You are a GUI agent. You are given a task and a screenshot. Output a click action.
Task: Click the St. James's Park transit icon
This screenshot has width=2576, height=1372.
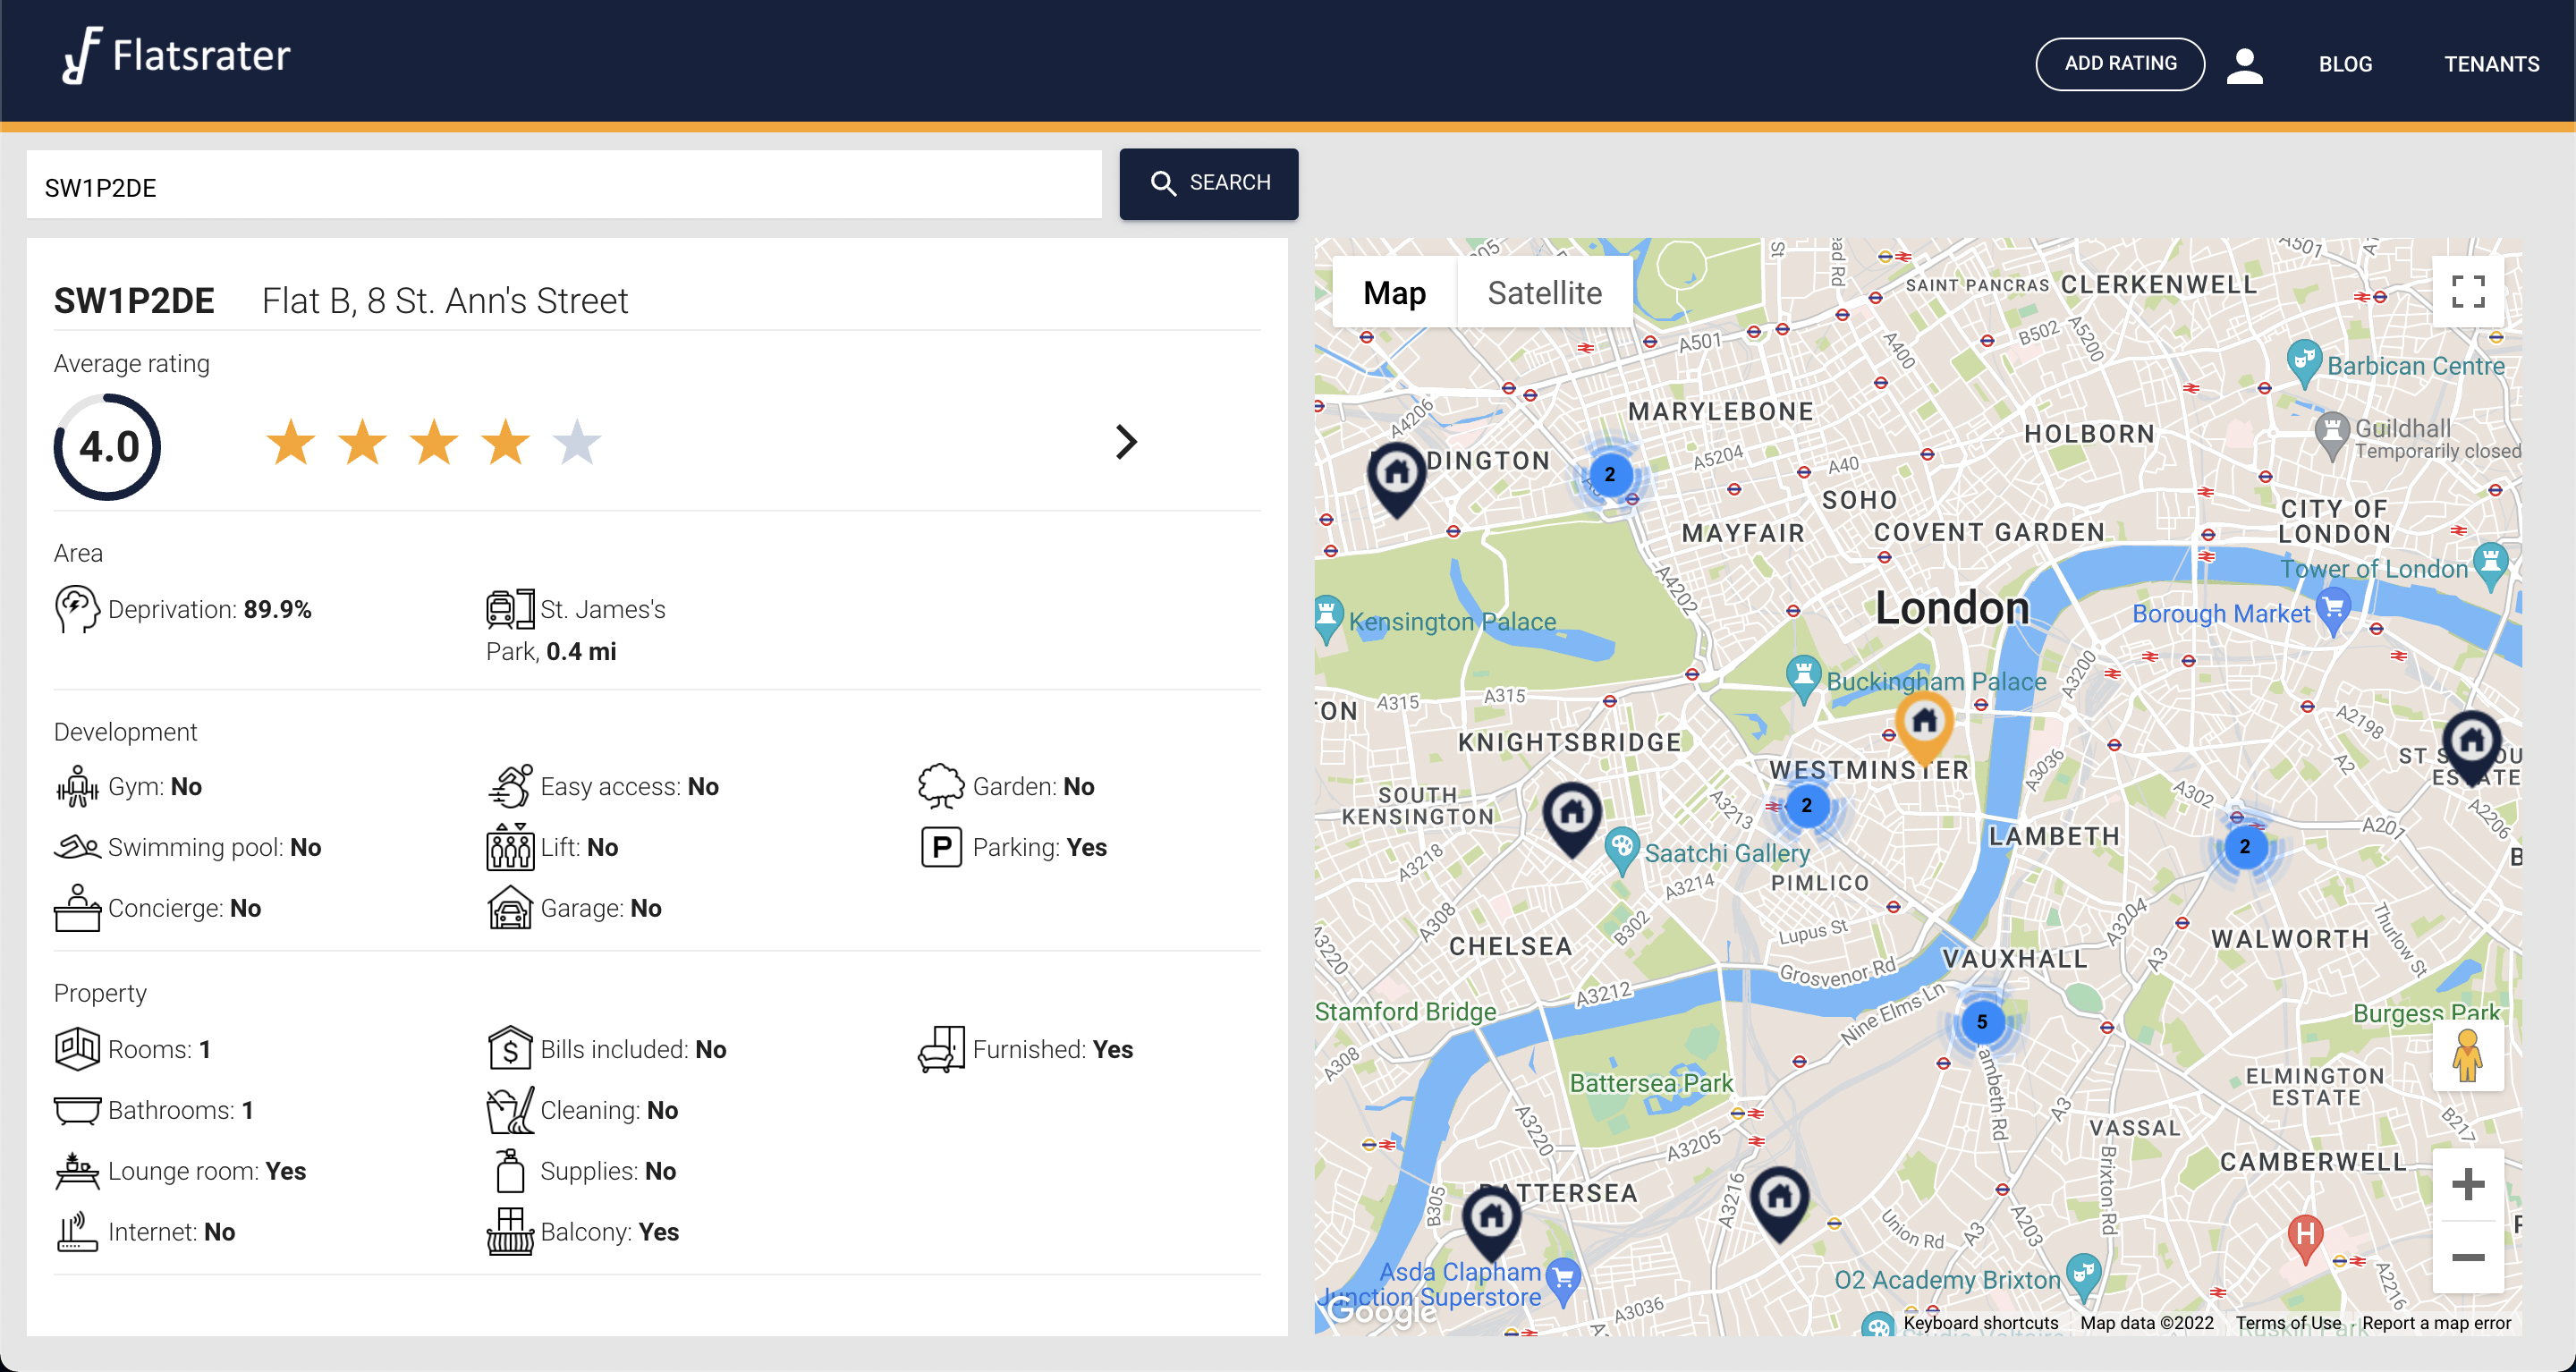point(510,609)
